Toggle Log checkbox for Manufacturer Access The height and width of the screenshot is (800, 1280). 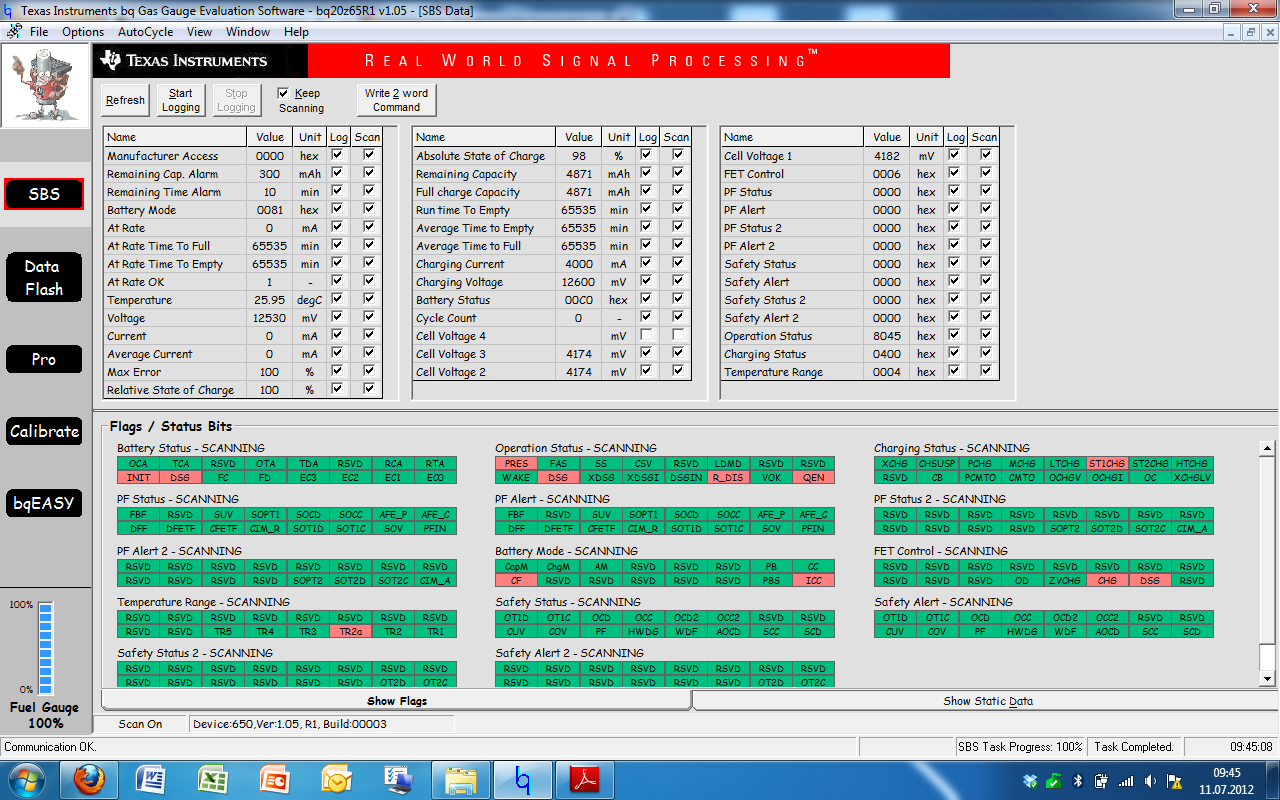[x=338, y=155]
